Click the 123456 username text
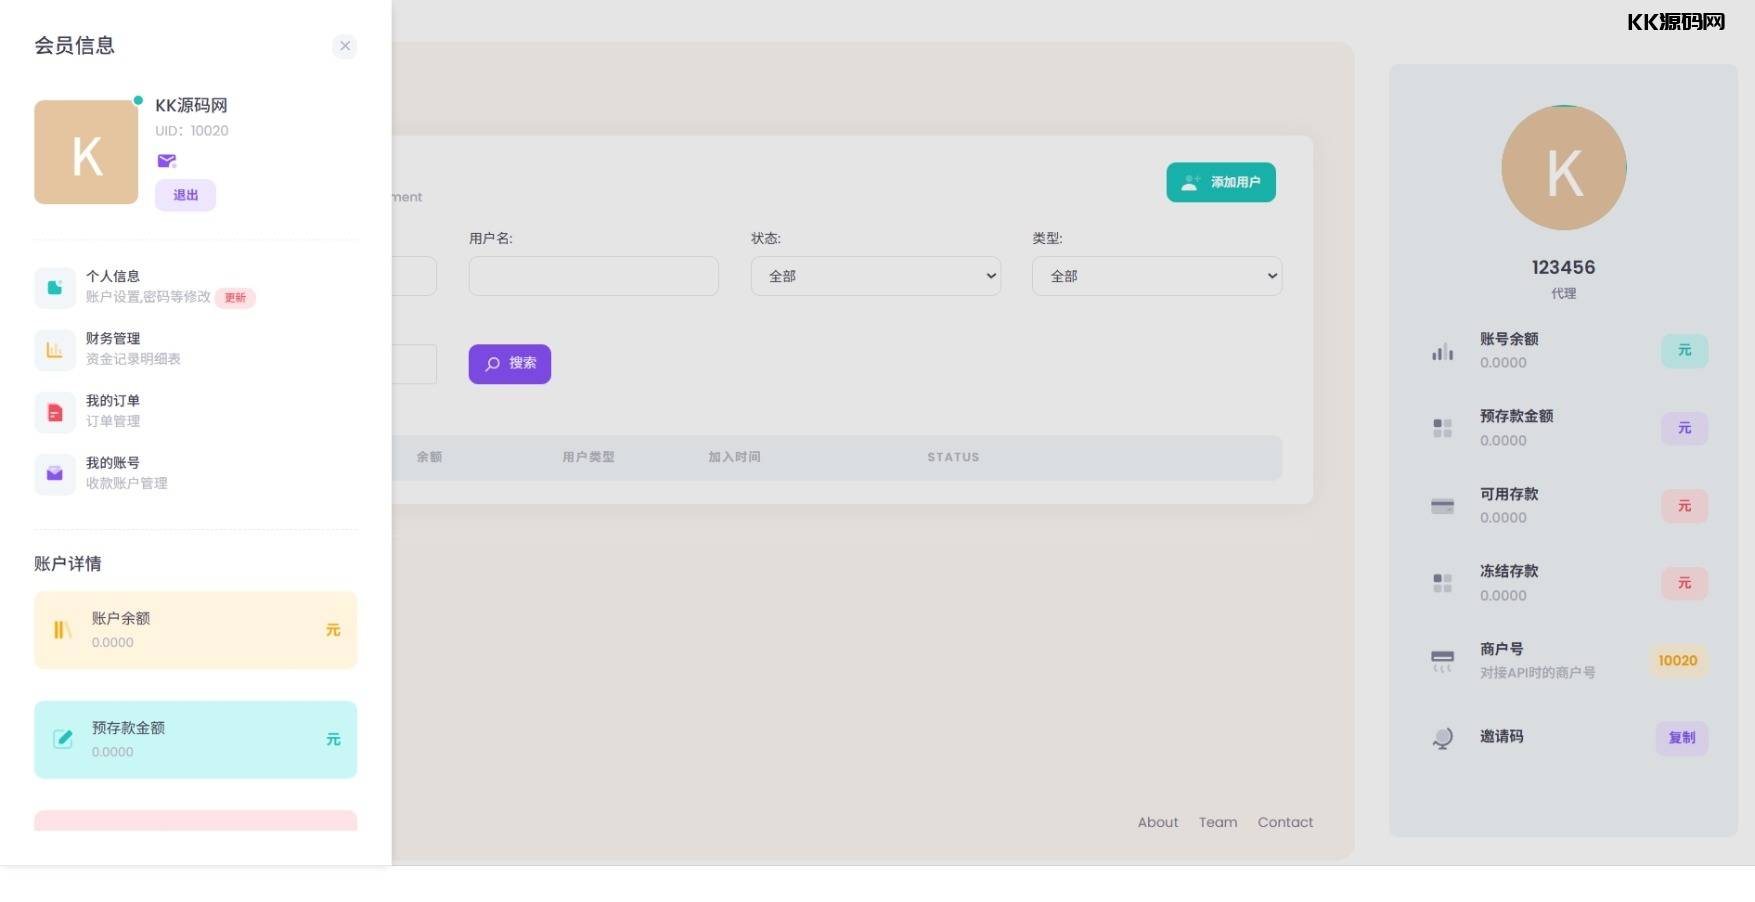The width and height of the screenshot is (1755, 902). coord(1563,267)
